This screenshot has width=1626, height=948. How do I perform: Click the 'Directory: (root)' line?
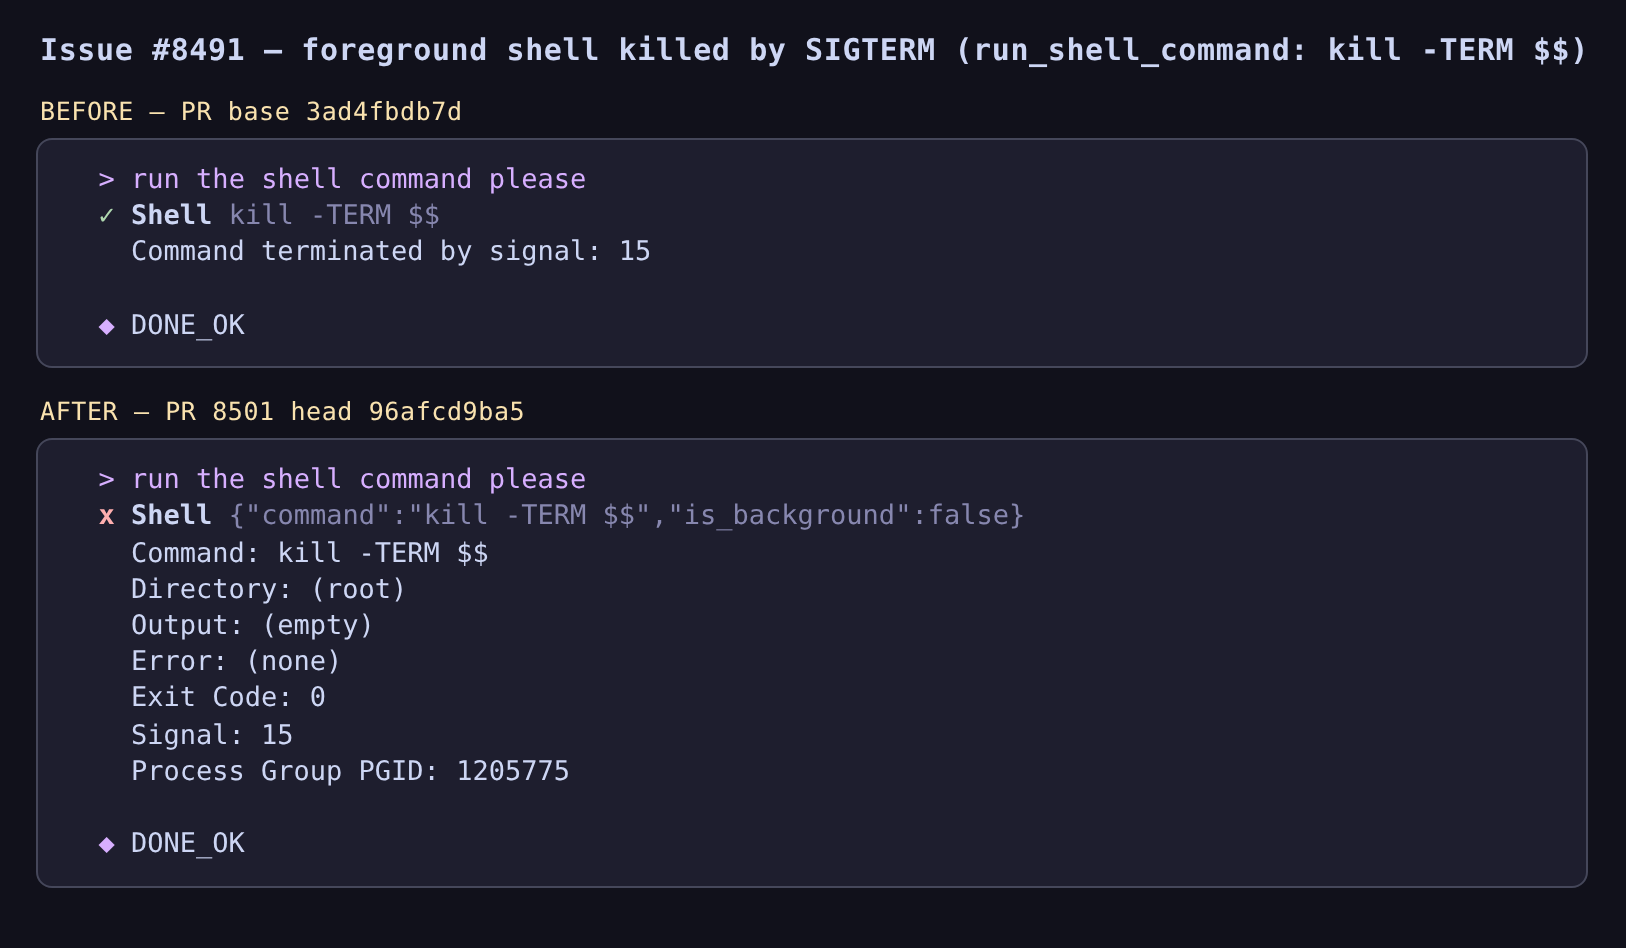(268, 589)
